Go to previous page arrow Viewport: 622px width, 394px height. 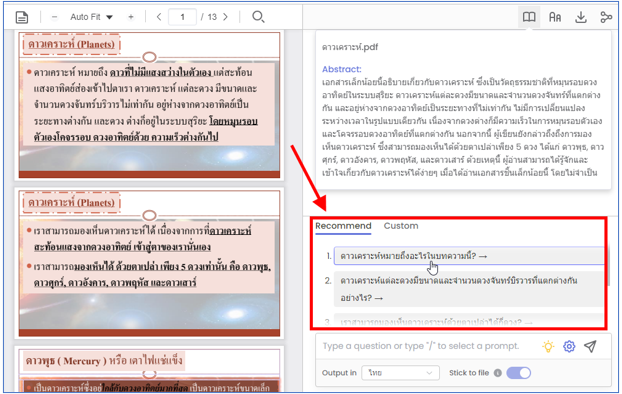click(159, 17)
